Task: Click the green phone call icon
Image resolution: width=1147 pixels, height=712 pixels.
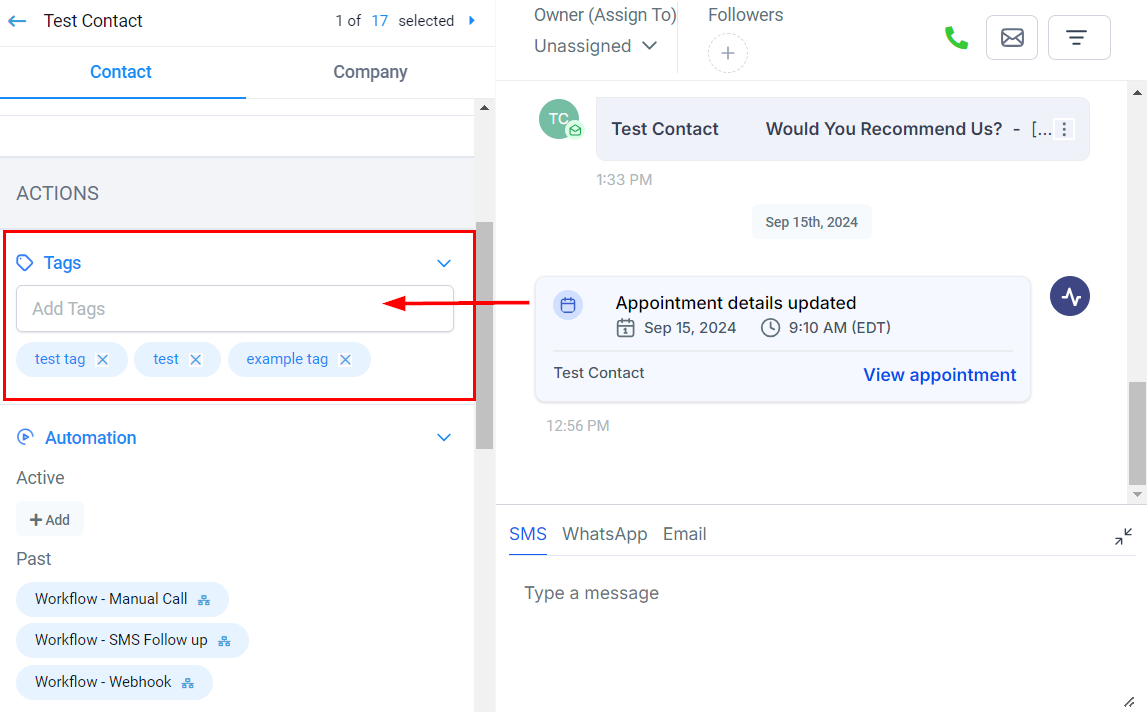Action: coord(956,38)
